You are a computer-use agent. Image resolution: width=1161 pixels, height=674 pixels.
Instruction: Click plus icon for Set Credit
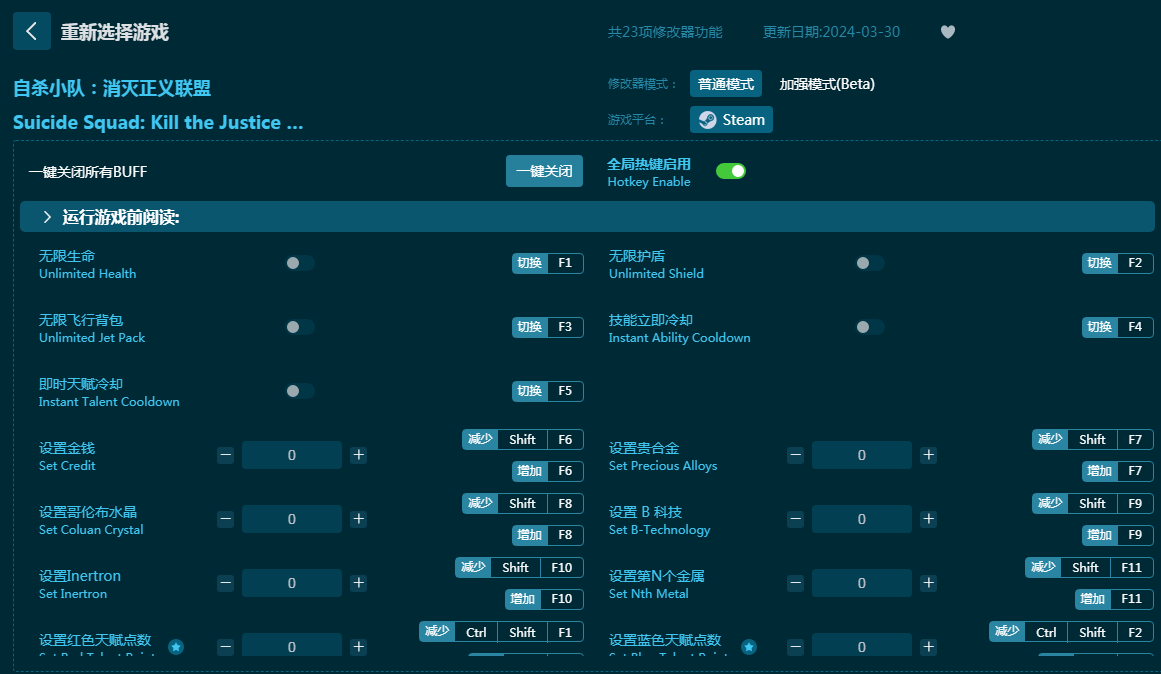(358, 455)
